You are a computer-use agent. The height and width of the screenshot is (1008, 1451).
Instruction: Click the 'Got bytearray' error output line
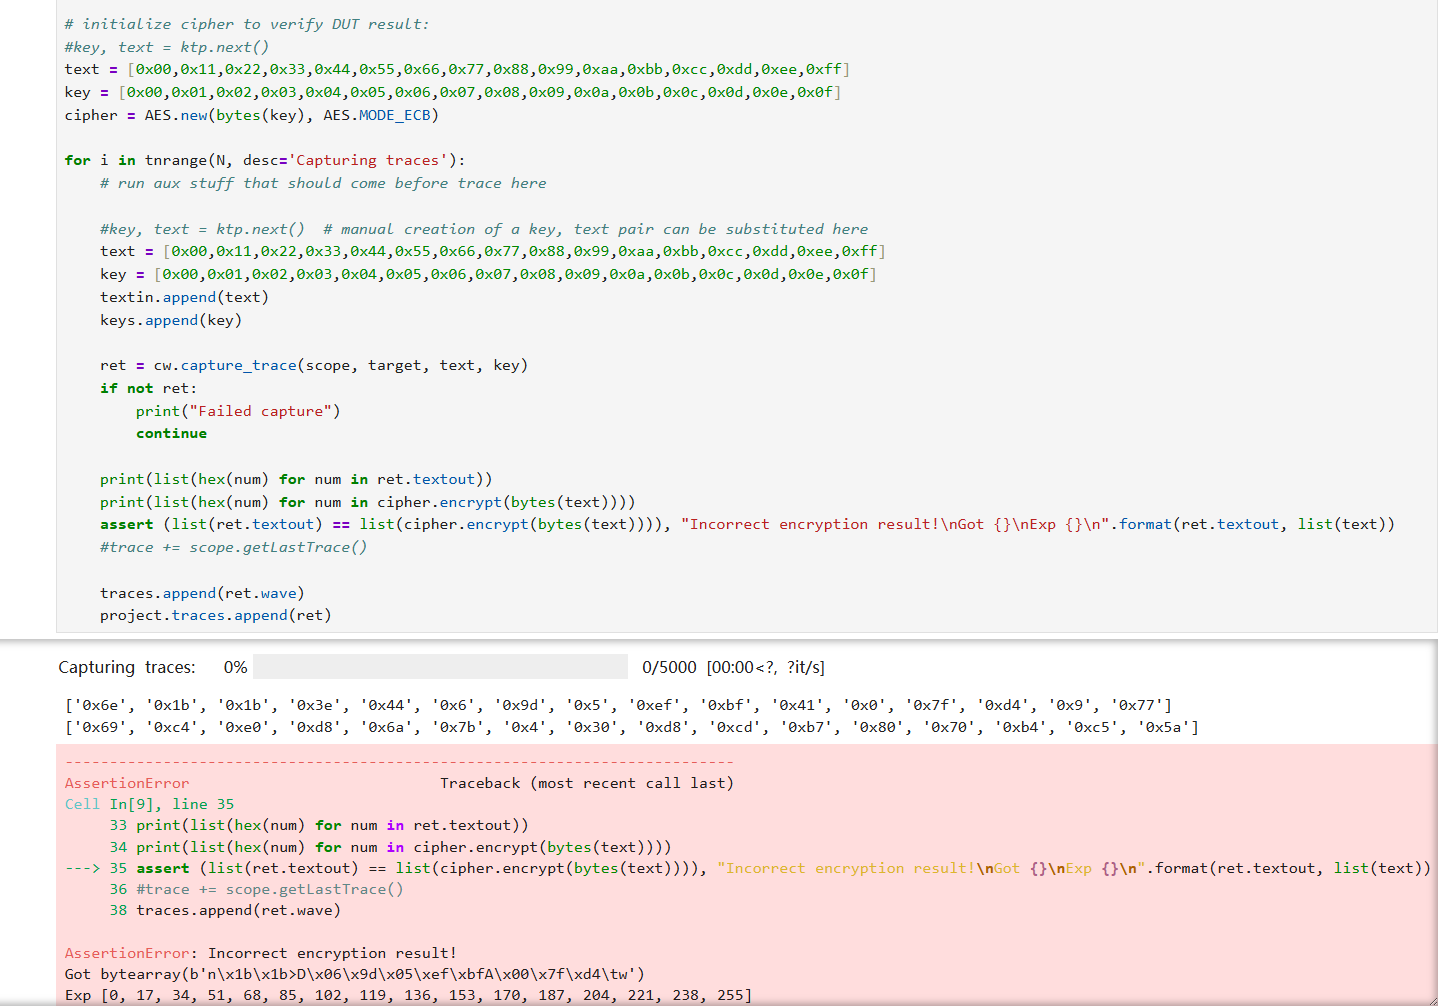pyautogui.click(x=354, y=974)
